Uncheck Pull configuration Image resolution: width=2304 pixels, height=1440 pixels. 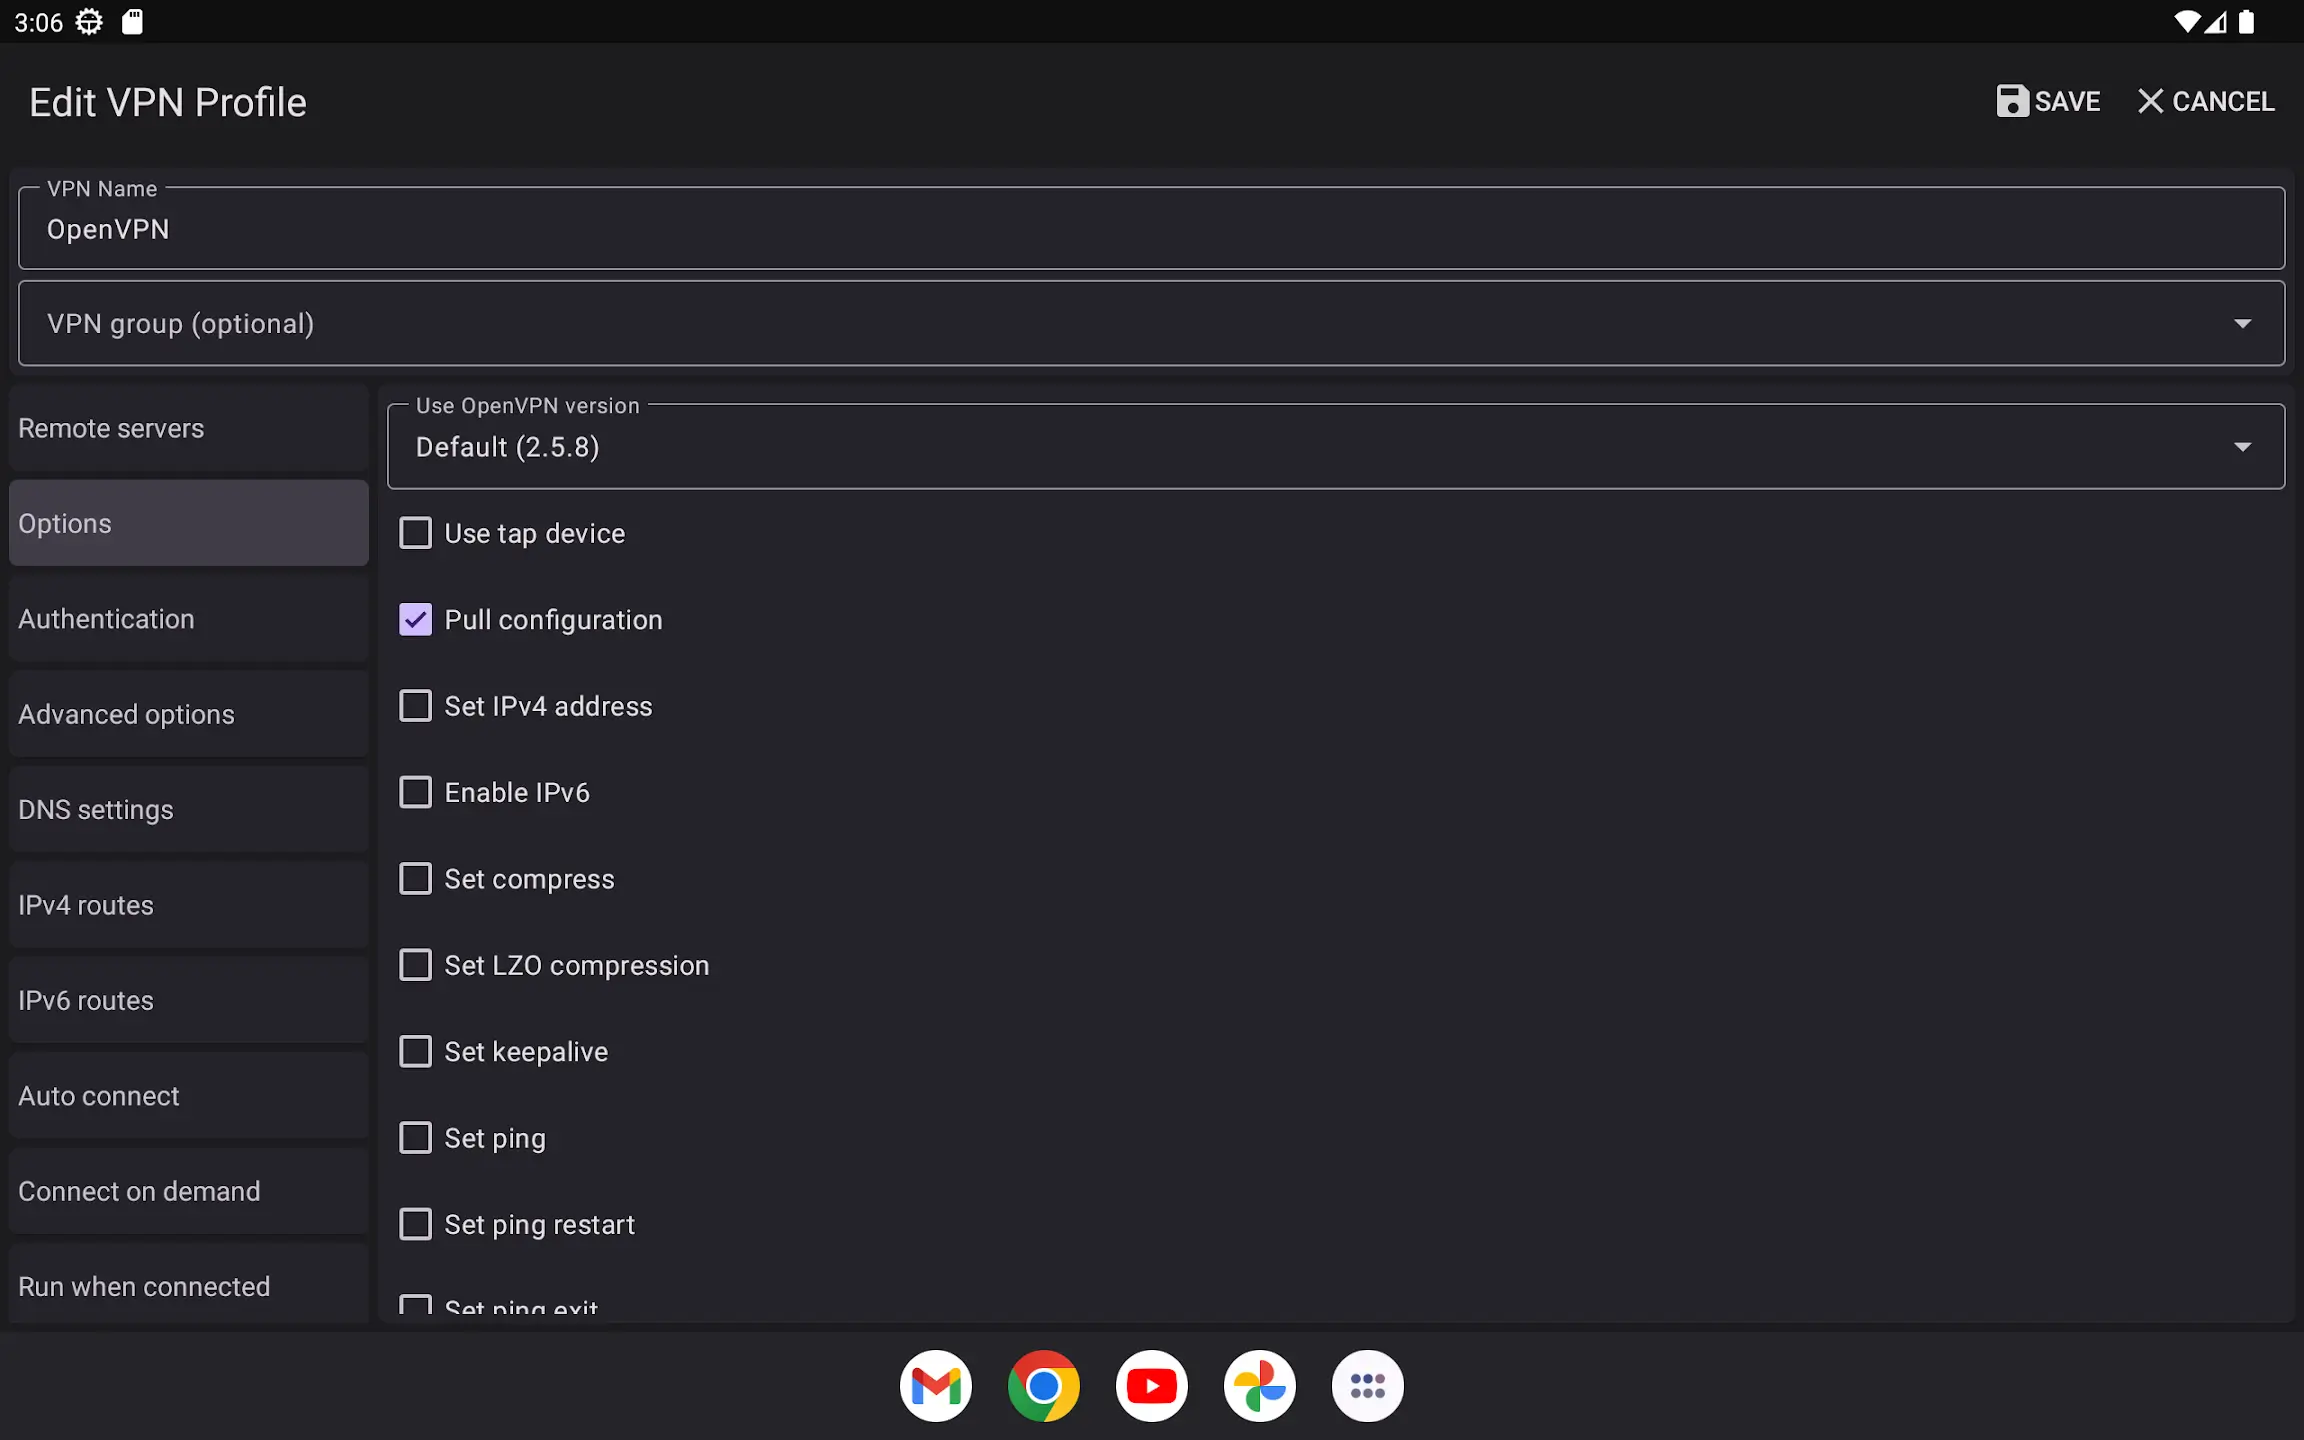tap(416, 619)
